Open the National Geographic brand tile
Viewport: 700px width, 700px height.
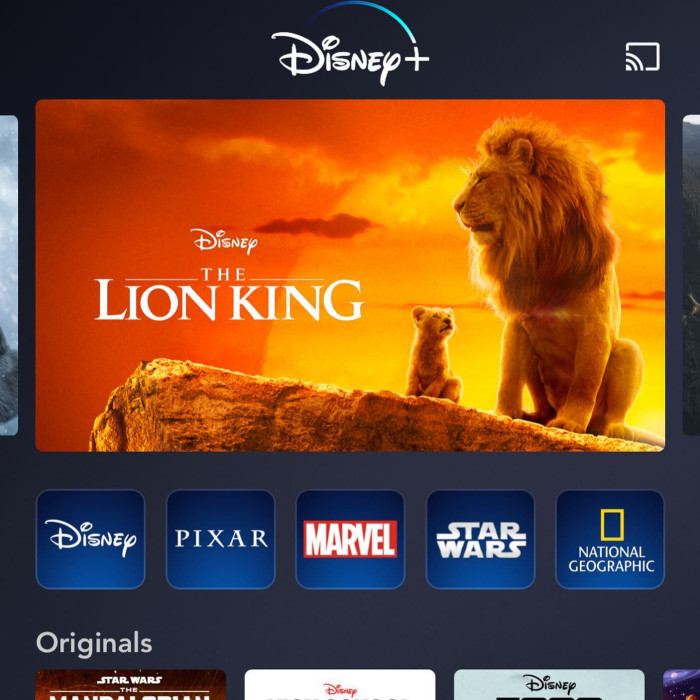click(610, 539)
